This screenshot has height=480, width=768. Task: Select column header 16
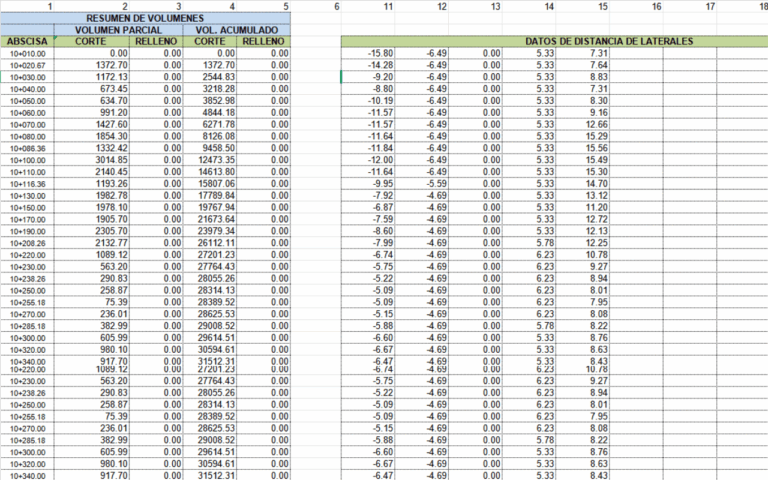(656, 6)
